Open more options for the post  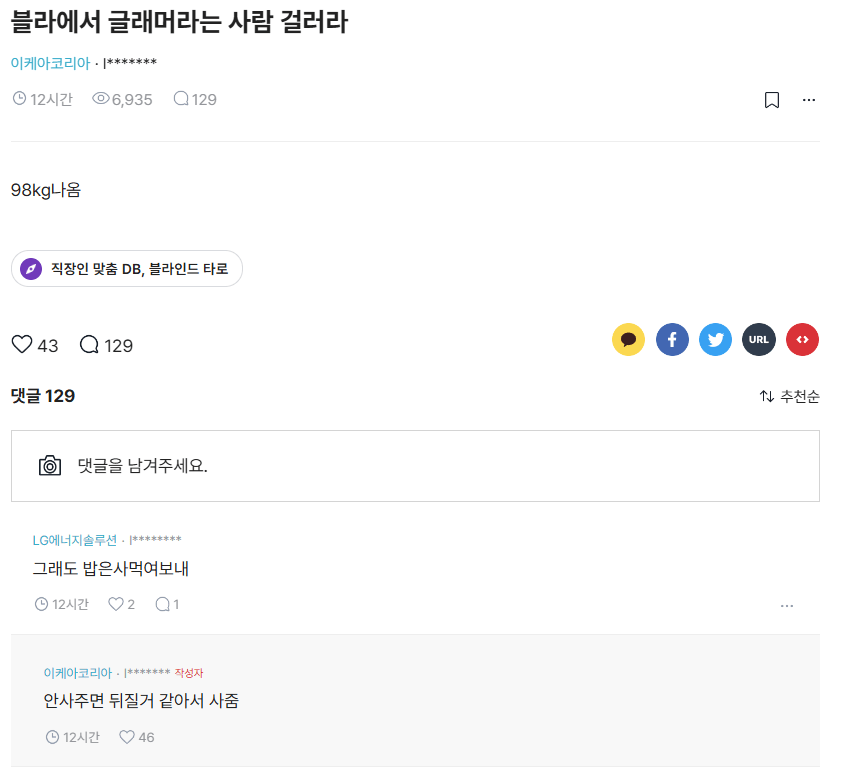click(x=809, y=99)
